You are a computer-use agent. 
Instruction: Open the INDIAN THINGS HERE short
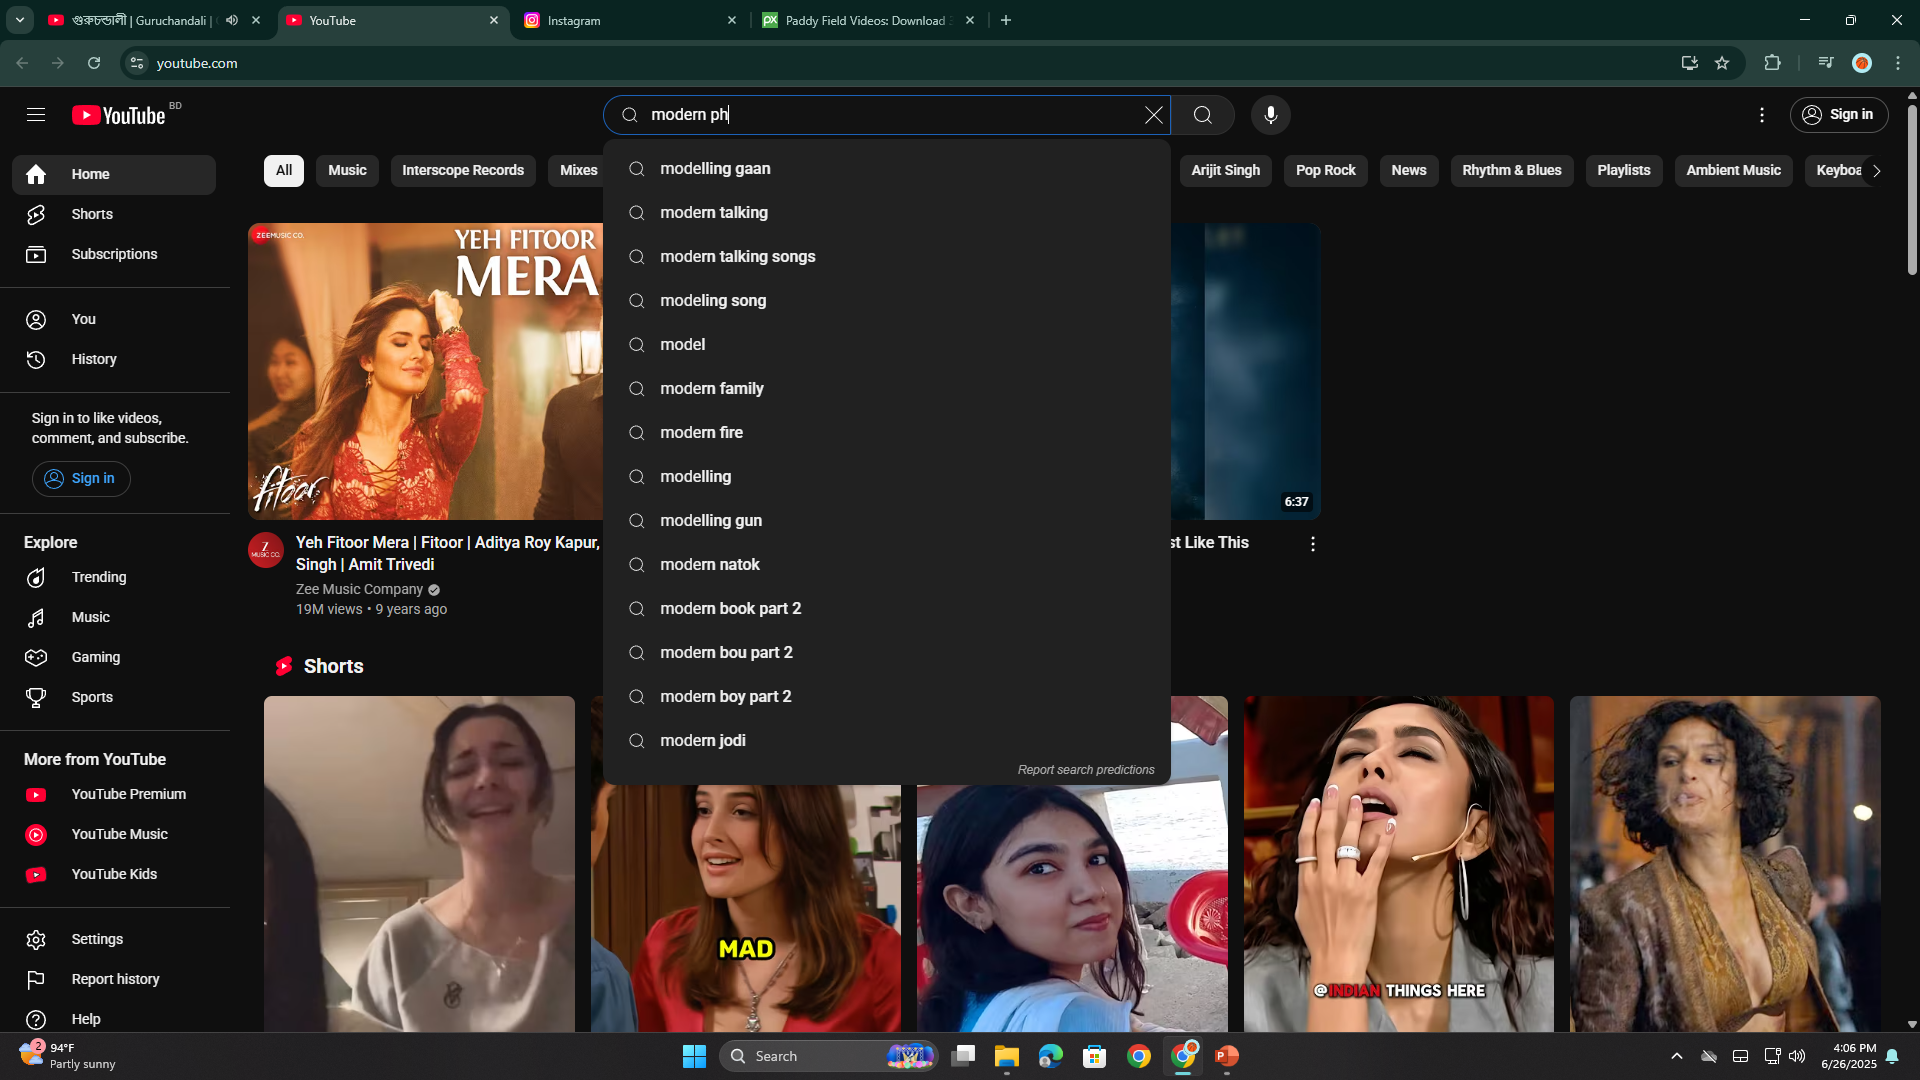click(1398, 864)
